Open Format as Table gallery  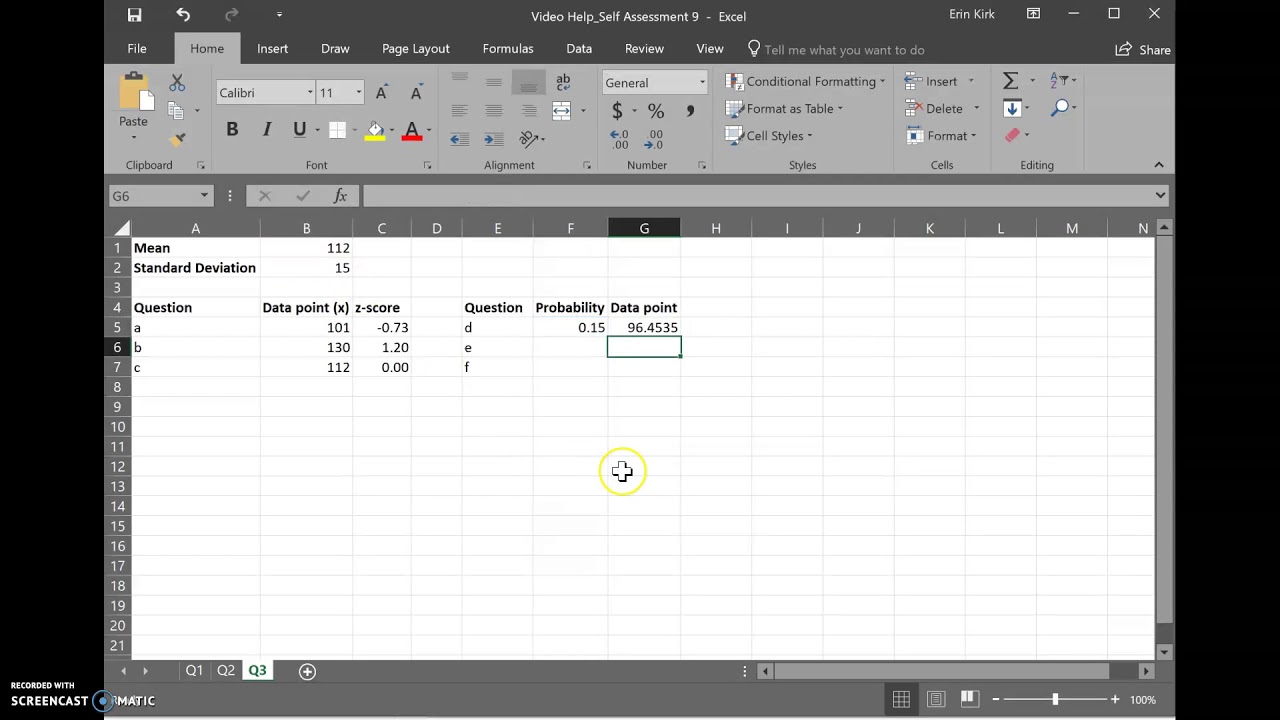click(x=784, y=108)
